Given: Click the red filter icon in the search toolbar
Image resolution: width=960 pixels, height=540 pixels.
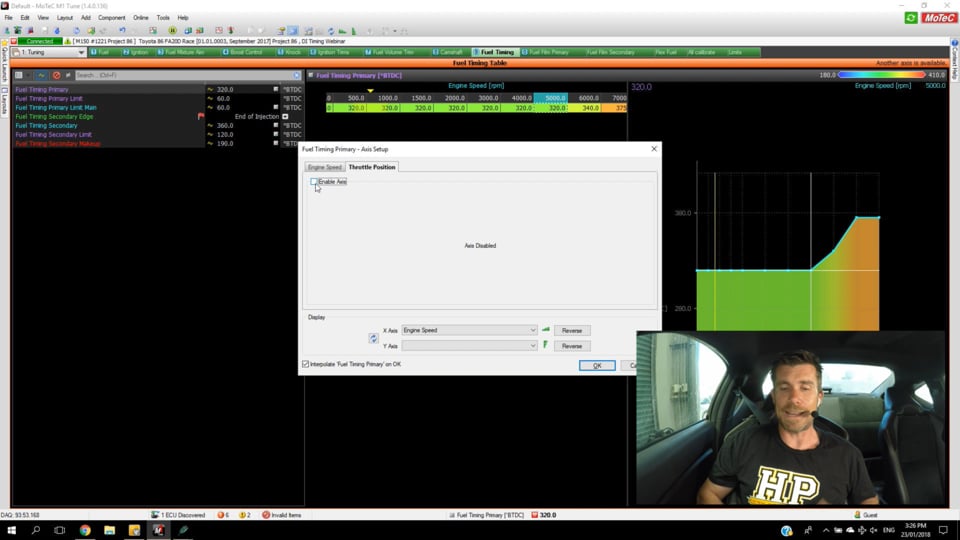Looking at the screenshot, I should [x=56, y=75].
